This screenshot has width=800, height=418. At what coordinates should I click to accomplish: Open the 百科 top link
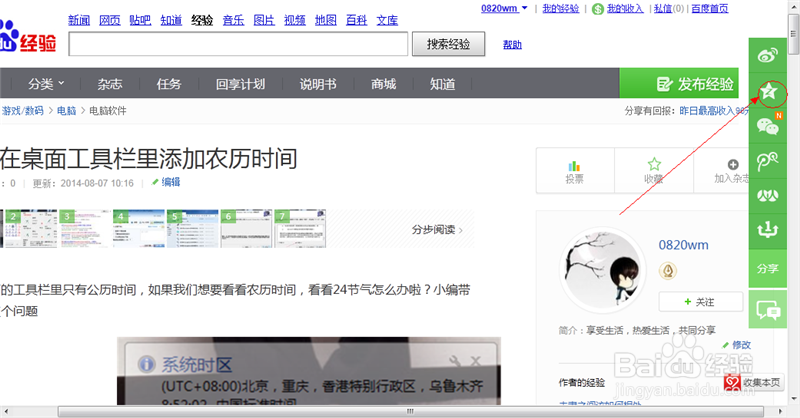[356, 20]
